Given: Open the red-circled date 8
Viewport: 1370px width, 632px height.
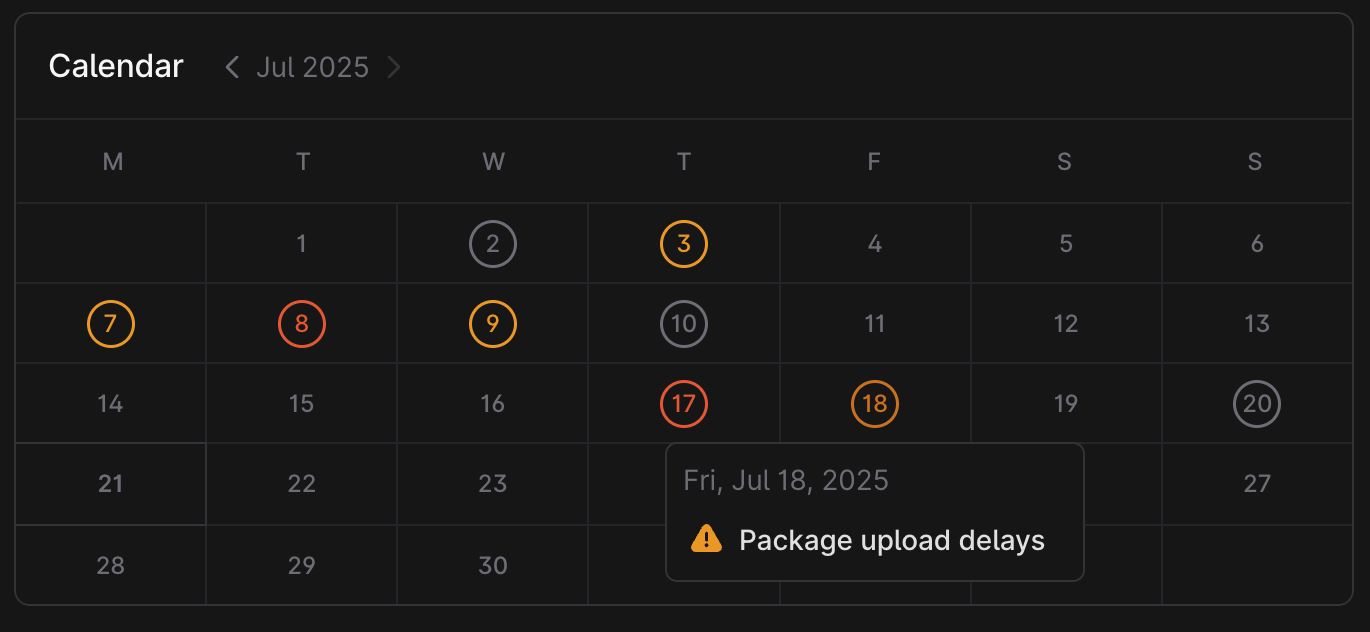Looking at the screenshot, I should [302, 324].
